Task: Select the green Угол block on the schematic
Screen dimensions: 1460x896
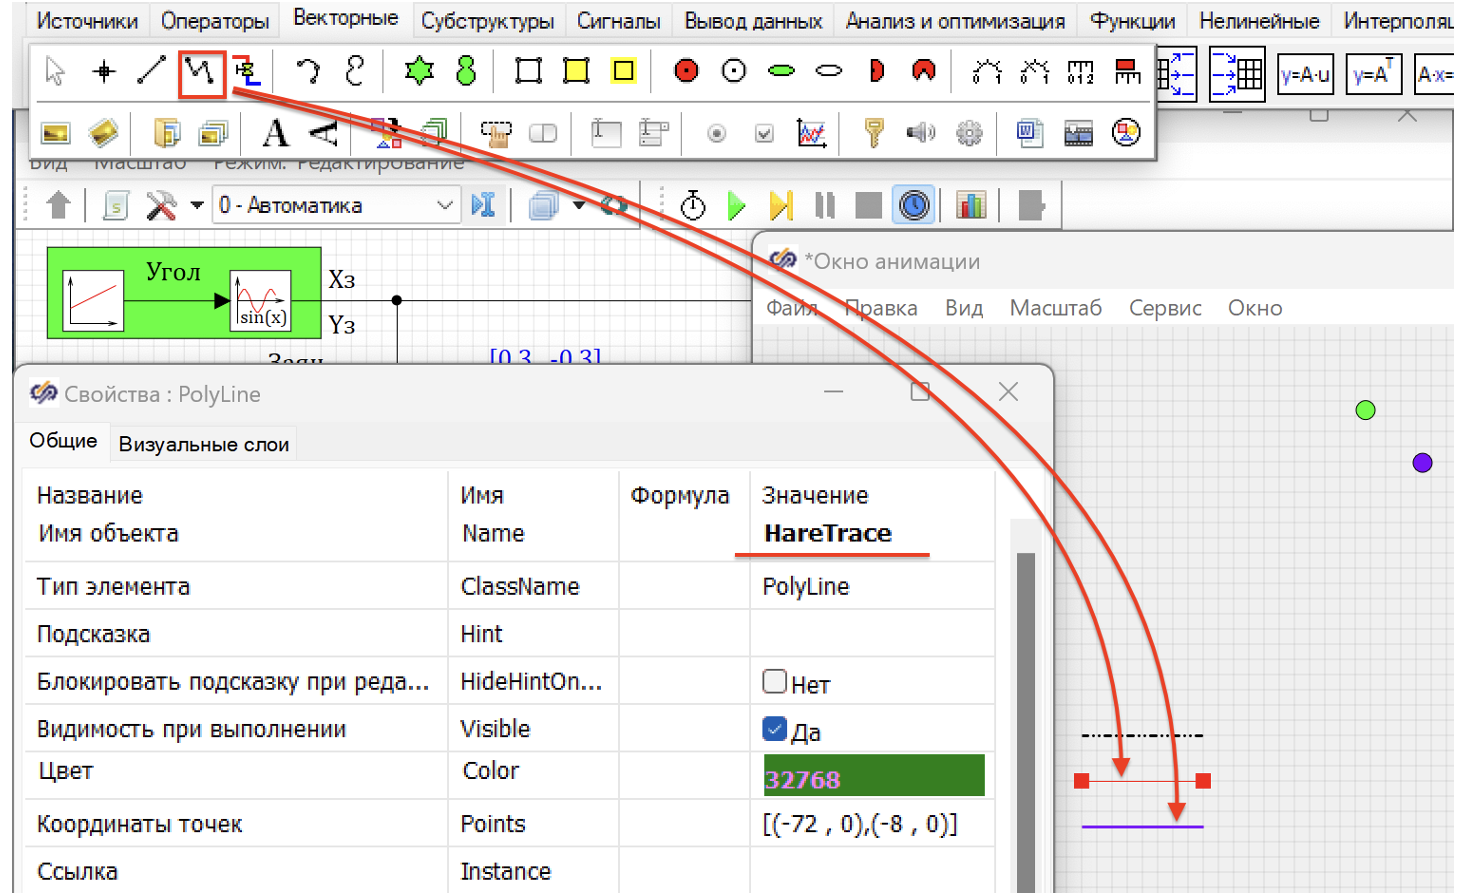Action: click(x=184, y=293)
